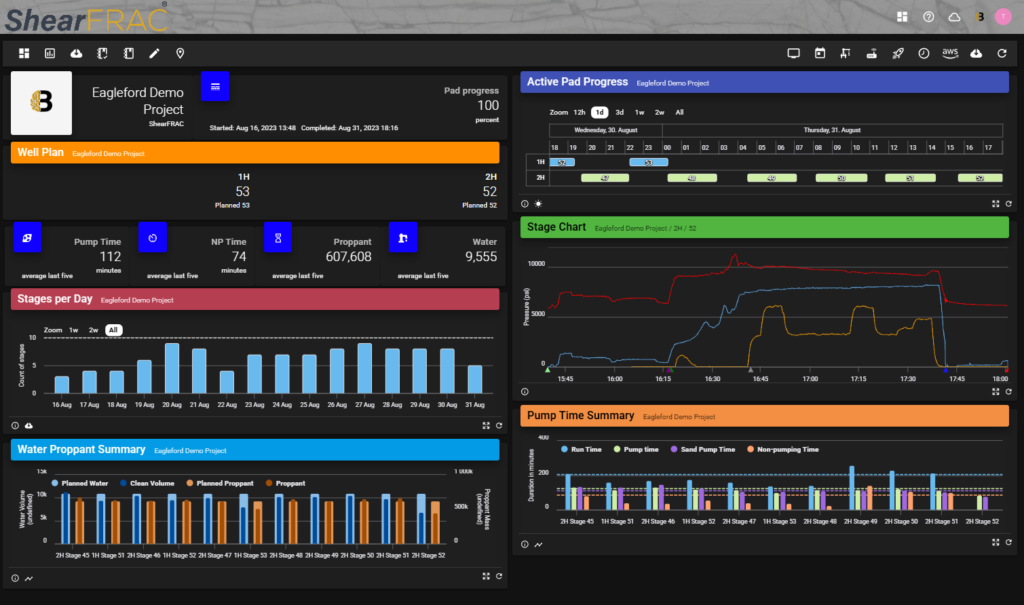Click the 20 Aug bar in Stages per Day
Screen dimensions: 1024x605
172,368
